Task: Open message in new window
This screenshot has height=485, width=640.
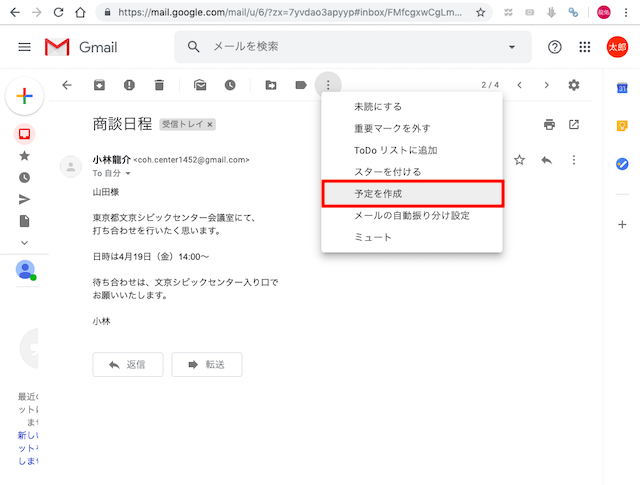Action: [574, 124]
